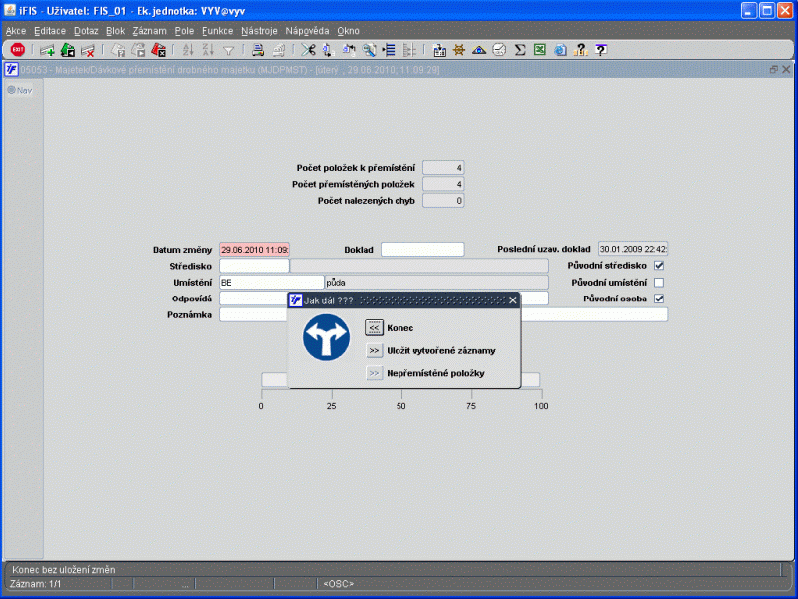Click the Středisko code field
Viewport: 798px width, 599px height.
254,266
